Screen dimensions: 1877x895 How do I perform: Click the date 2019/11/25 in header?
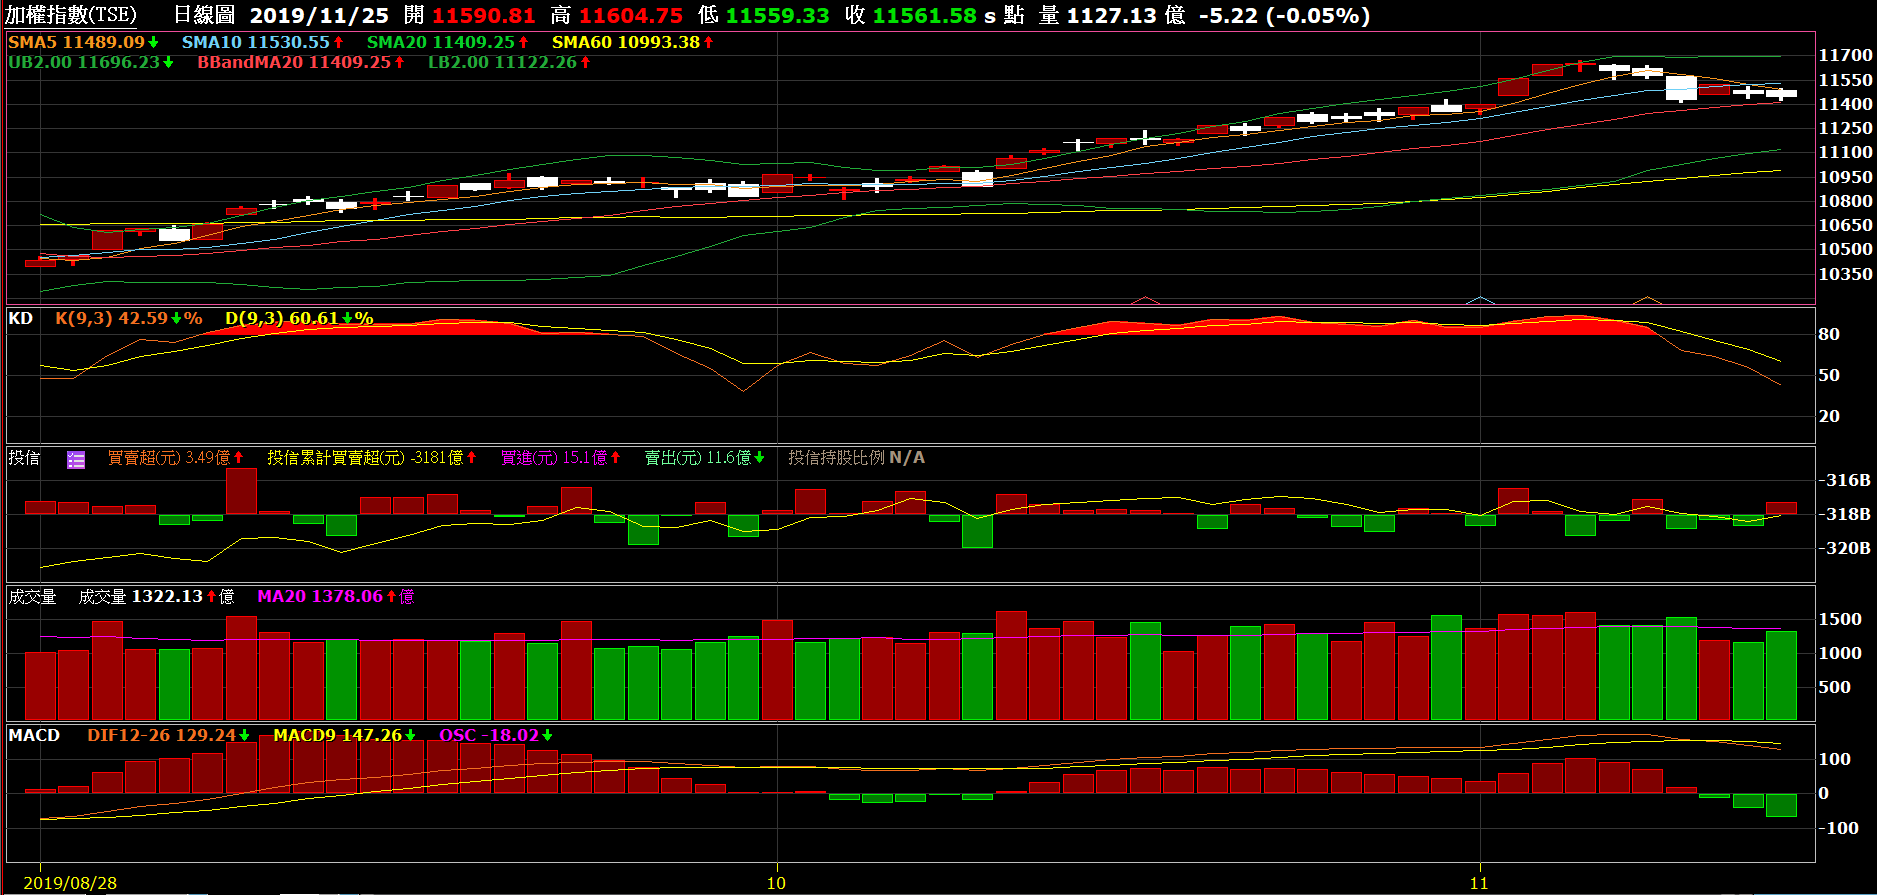(x=319, y=15)
